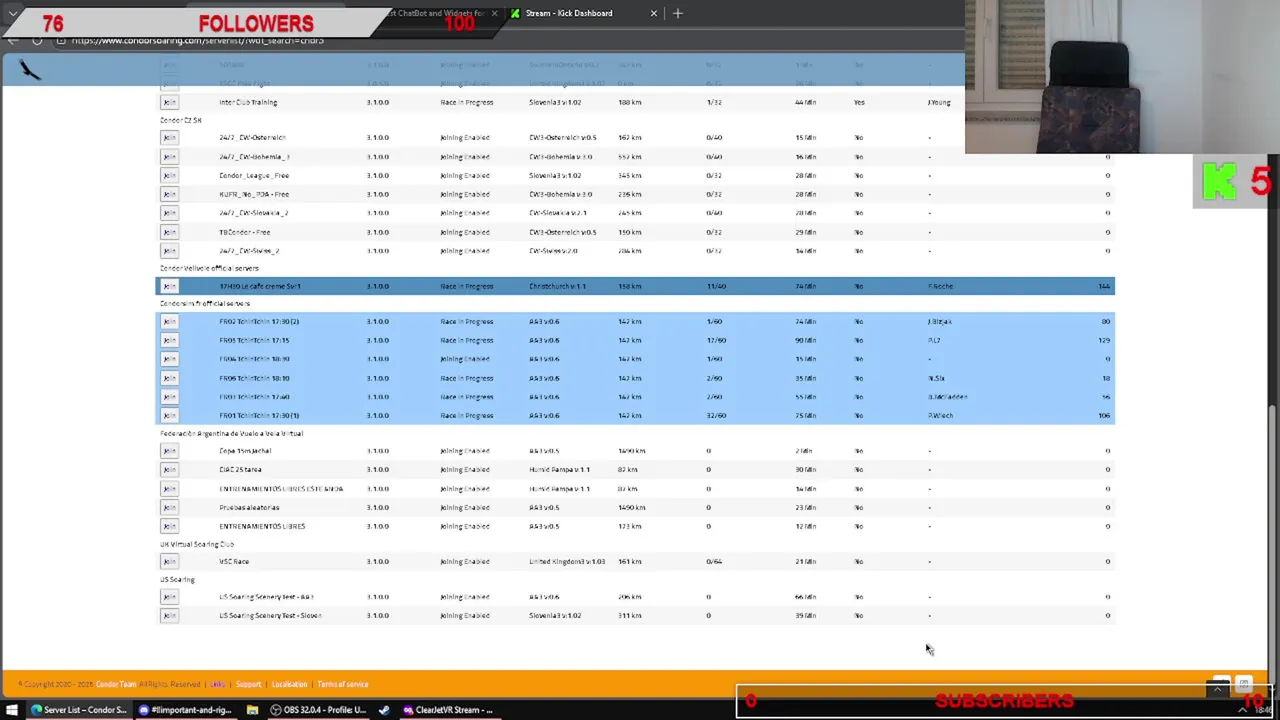Join the ENTRENAMIENTOS LIBRES server
Image resolution: width=1280 pixels, height=720 pixels.
tap(169, 526)
